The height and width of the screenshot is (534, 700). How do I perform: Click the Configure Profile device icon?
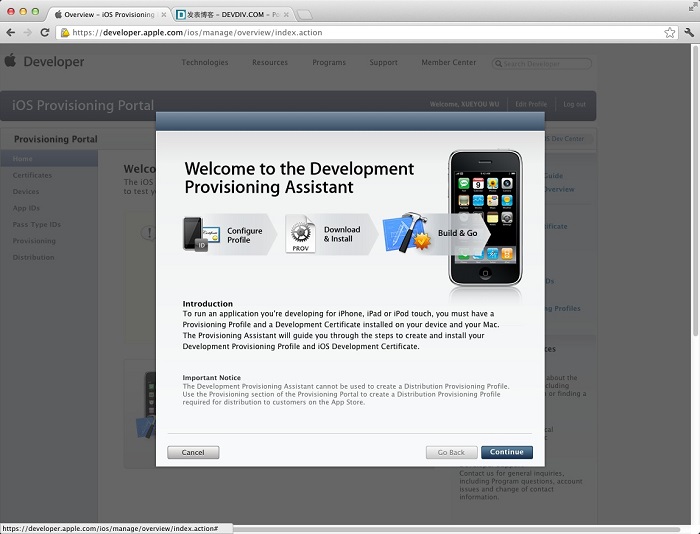pos(201,234)
